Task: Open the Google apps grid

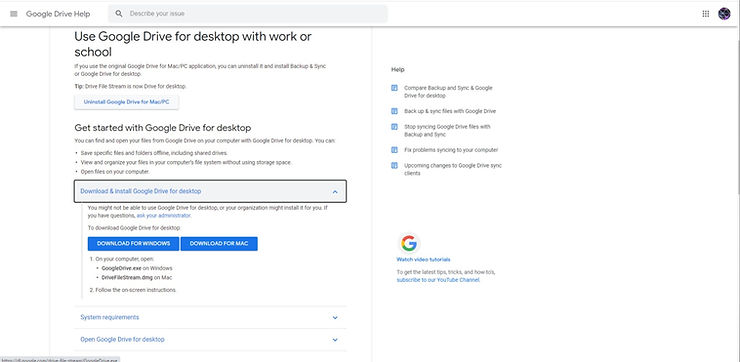Action: pos(706,14)
